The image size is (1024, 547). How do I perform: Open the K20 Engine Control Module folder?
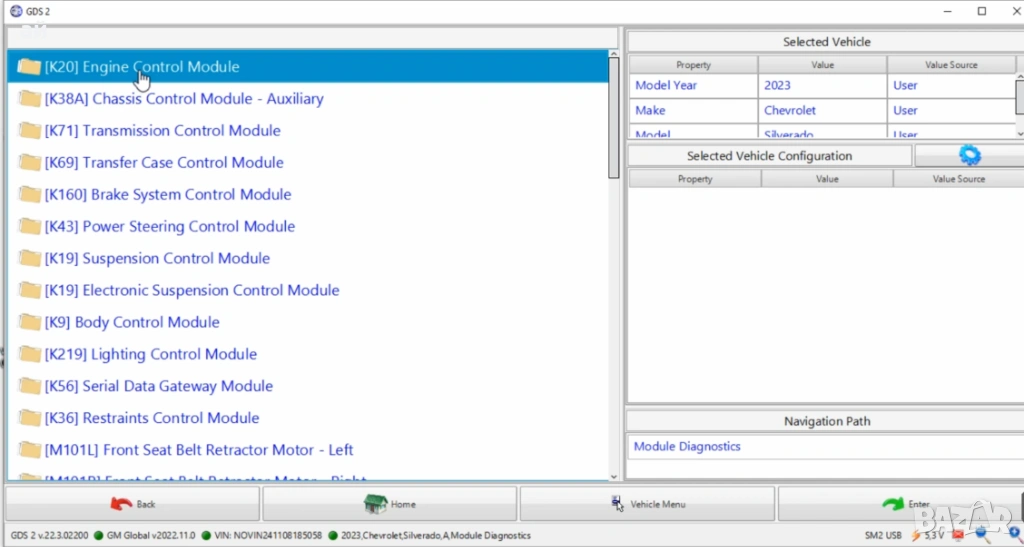tap(142, 67)
